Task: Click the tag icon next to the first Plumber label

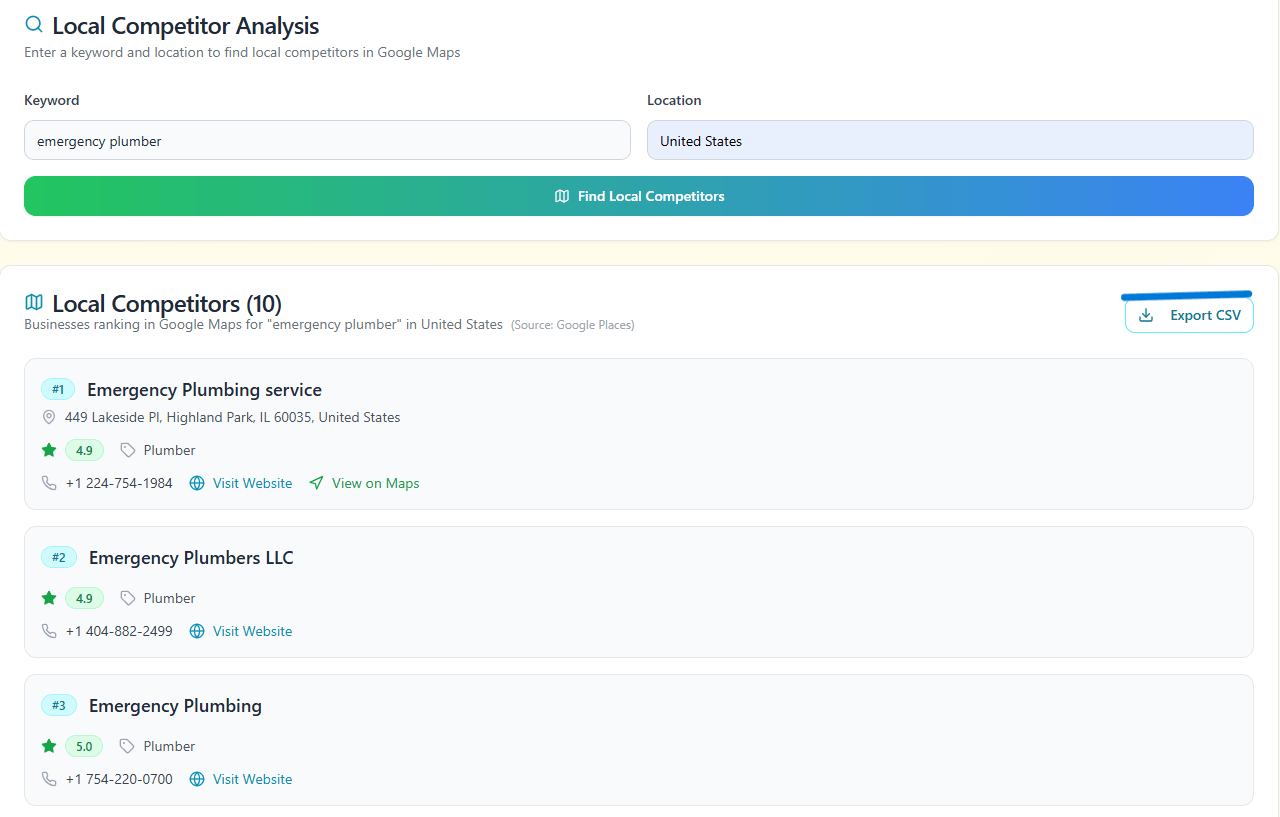Action: (128, 450)
